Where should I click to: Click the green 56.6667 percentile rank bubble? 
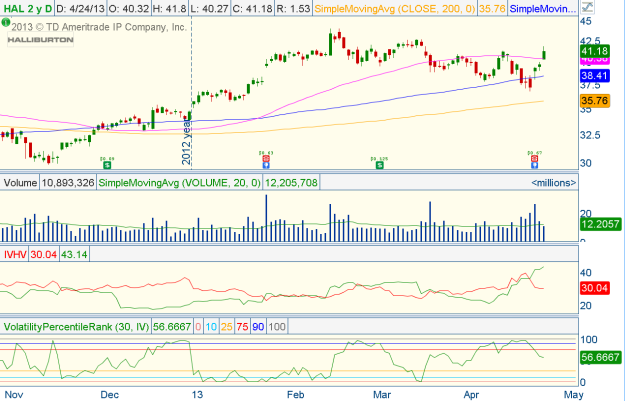click(599, 356)
